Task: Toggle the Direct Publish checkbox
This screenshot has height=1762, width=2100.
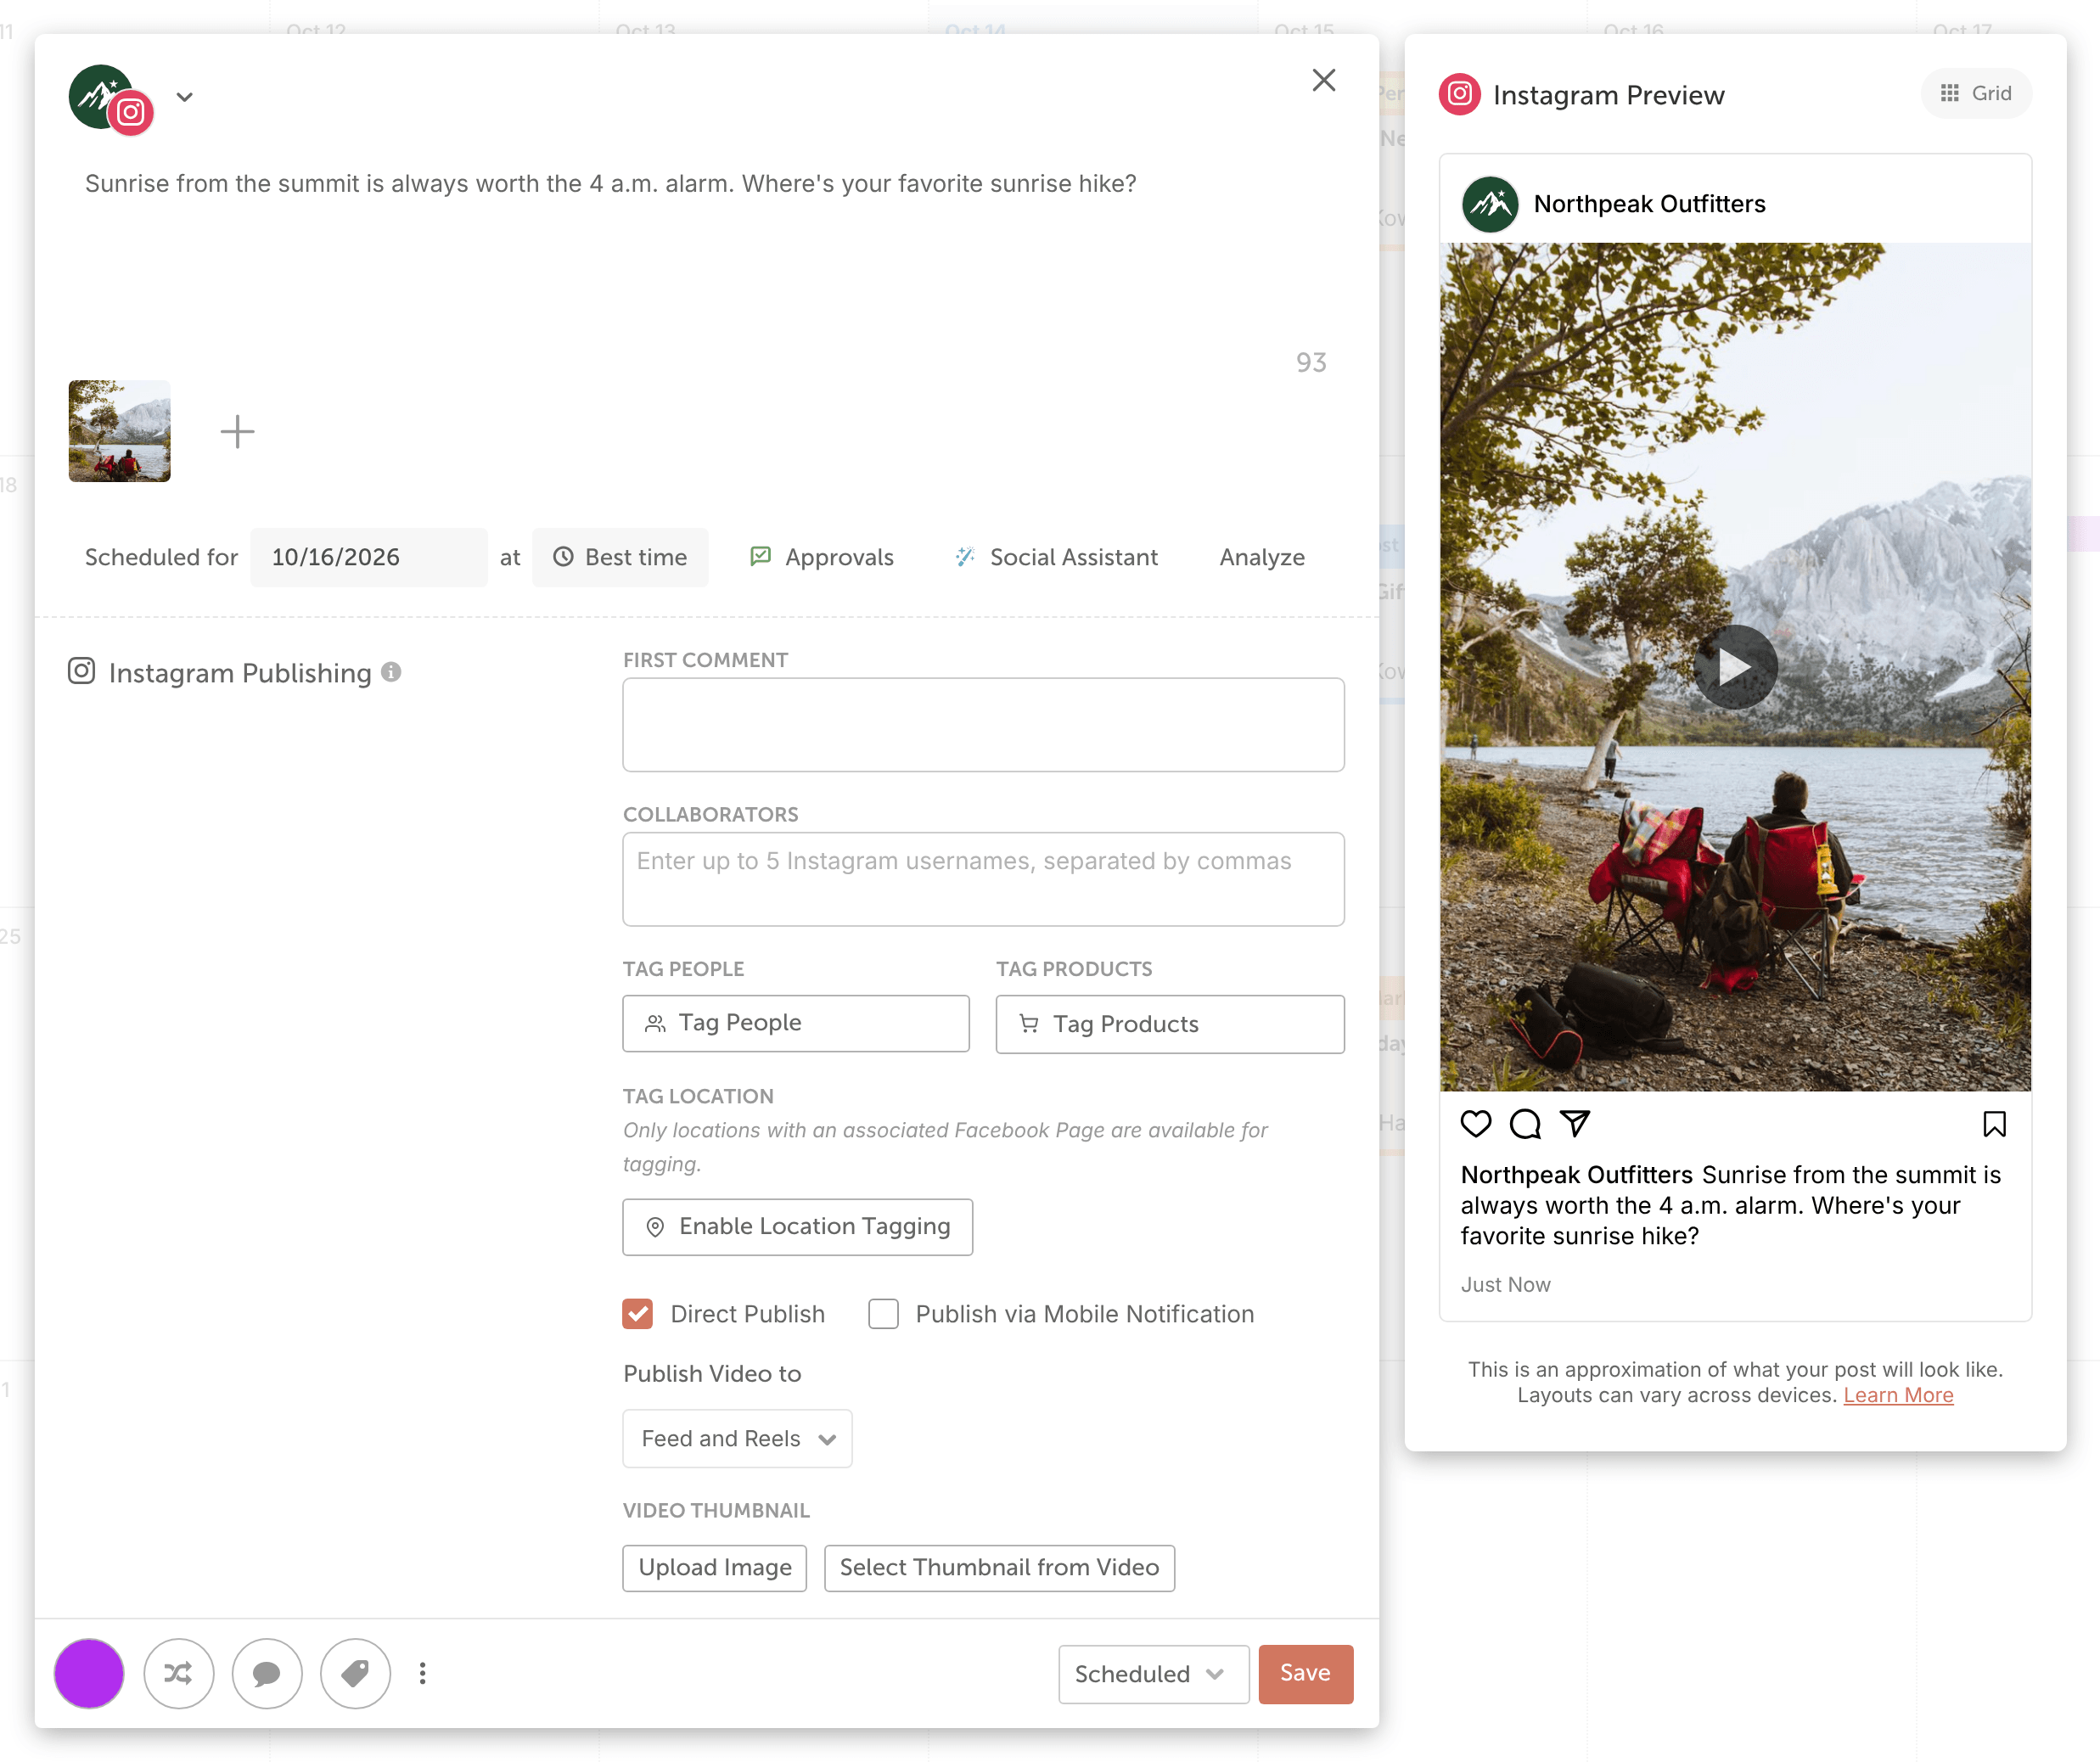Action: (x=637, y=1314)
